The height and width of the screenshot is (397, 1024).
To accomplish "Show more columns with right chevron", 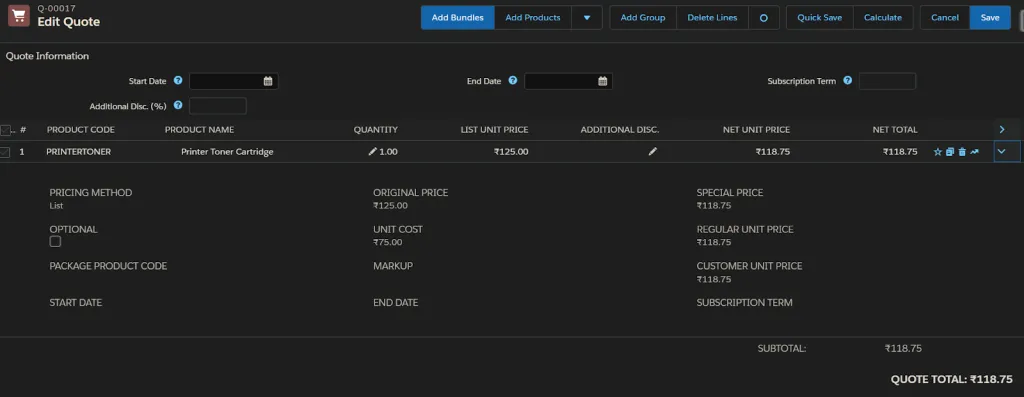I will (1002, 130).
